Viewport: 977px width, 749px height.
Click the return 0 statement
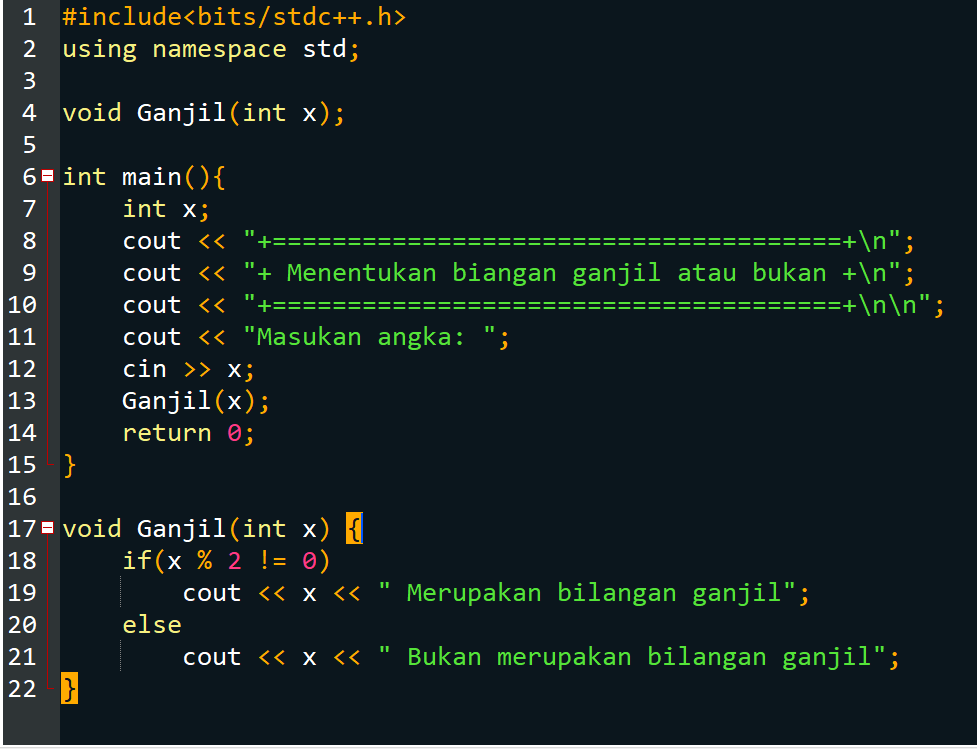(185, 432)
